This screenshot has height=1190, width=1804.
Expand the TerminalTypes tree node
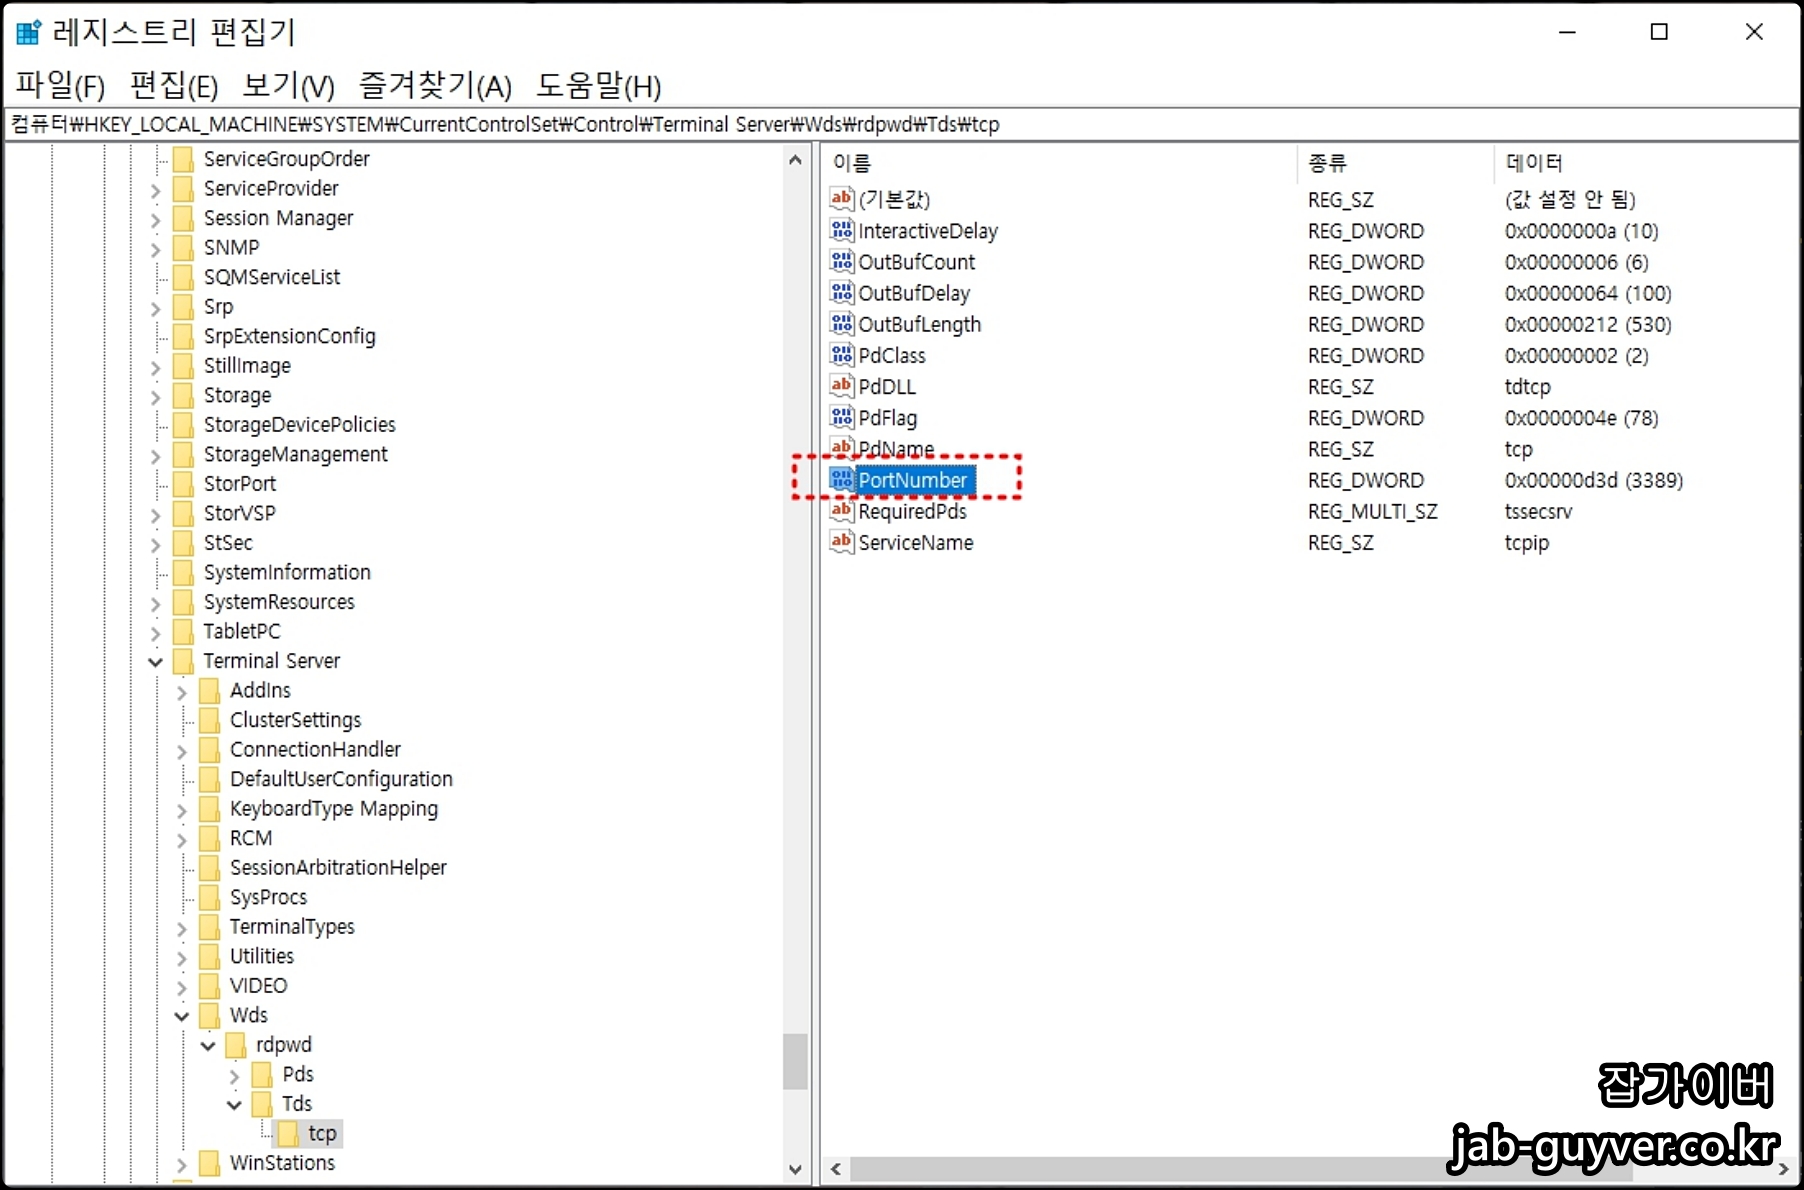click(182, 928)
